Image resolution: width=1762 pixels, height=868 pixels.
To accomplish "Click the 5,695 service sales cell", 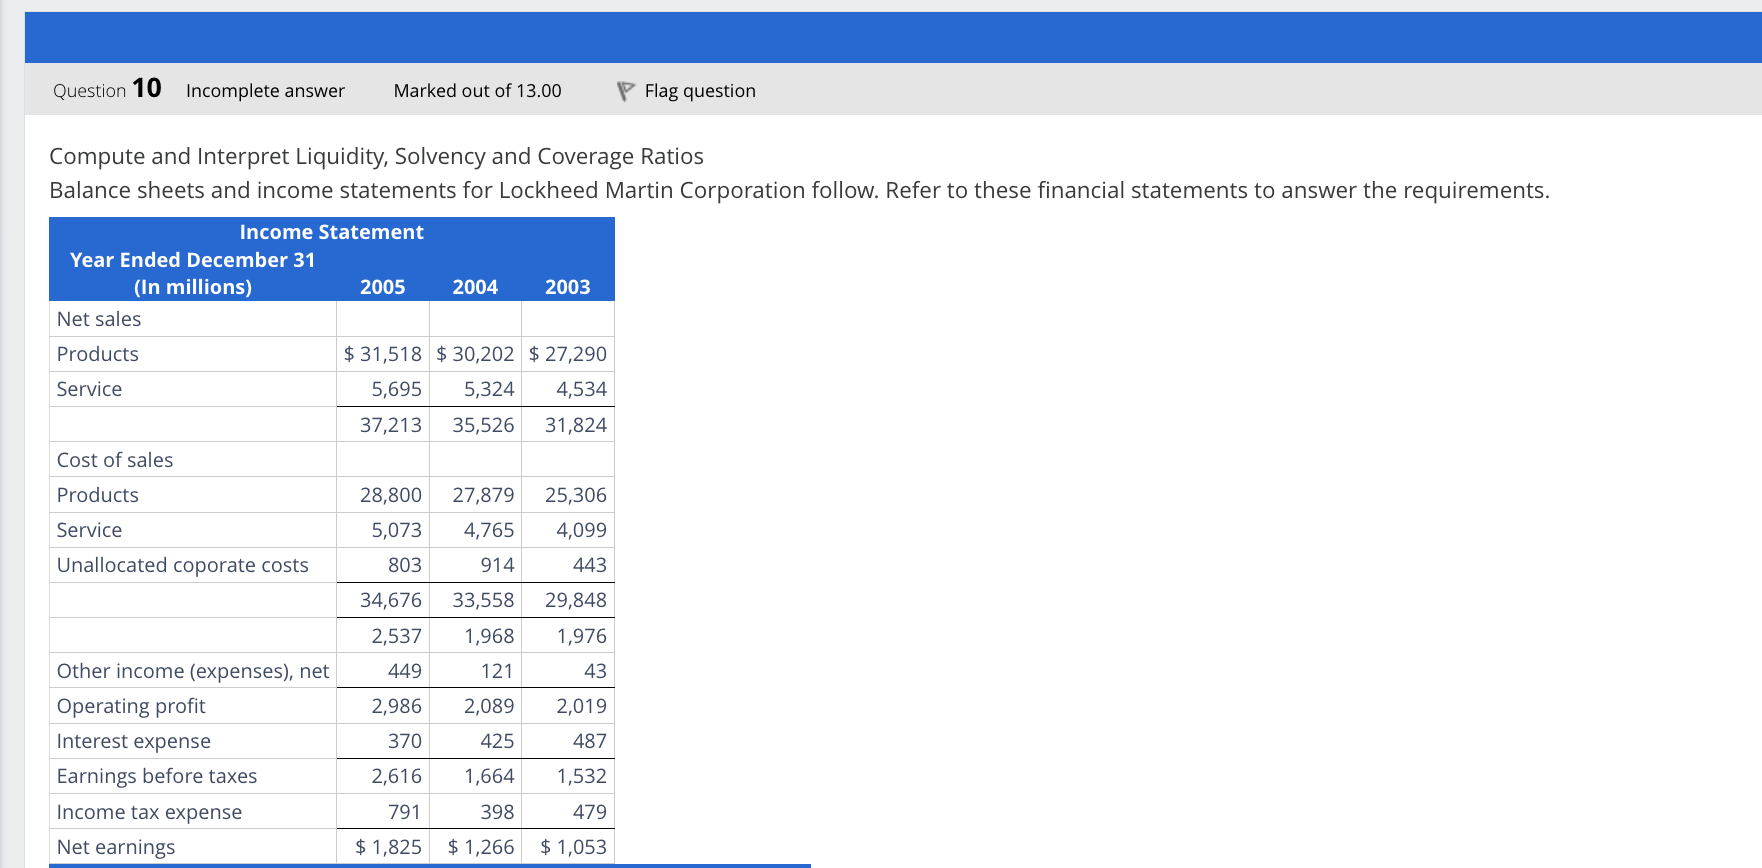I will [383, 389].
